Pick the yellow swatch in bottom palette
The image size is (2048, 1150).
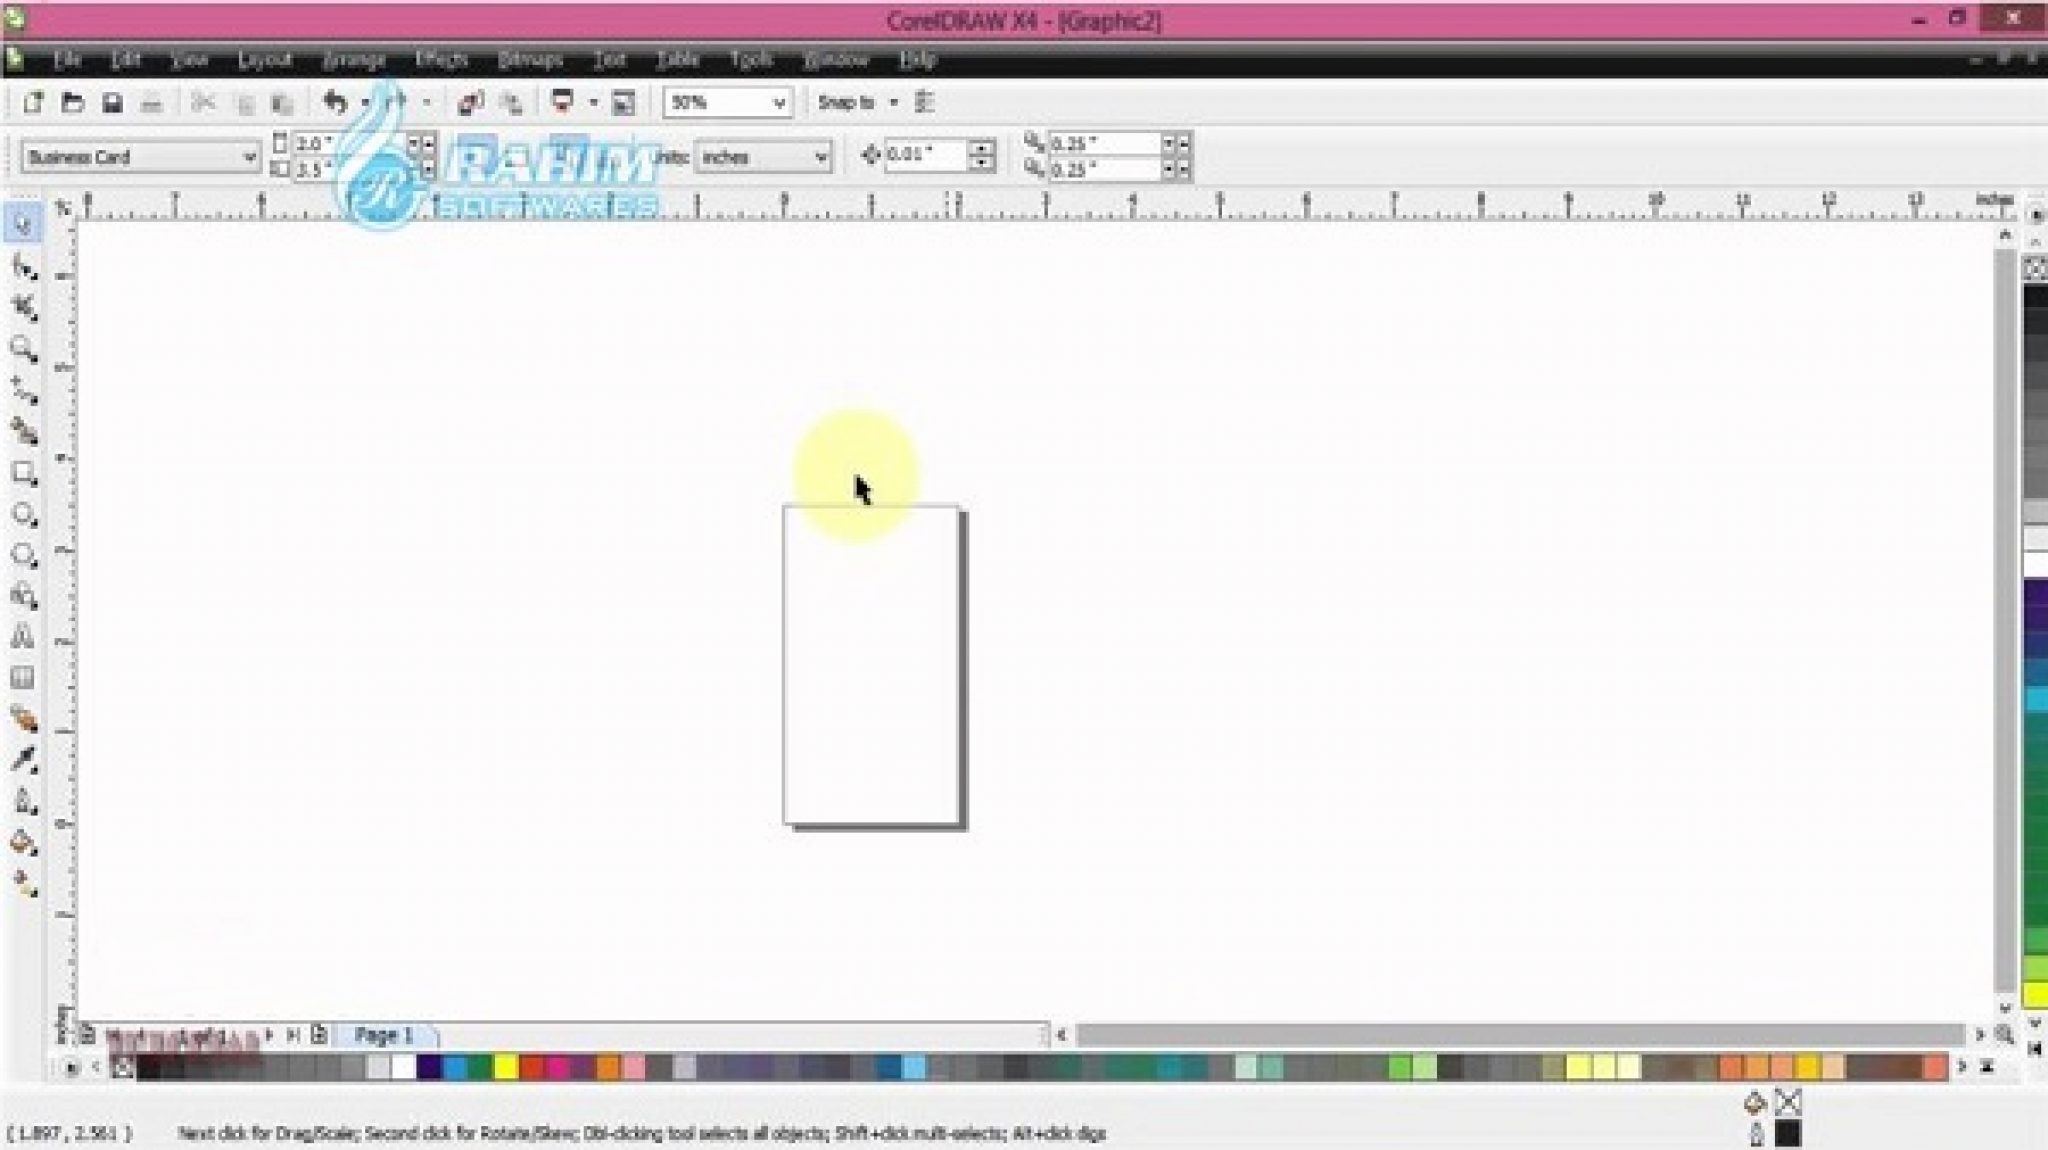click(x=506, y=1068)
